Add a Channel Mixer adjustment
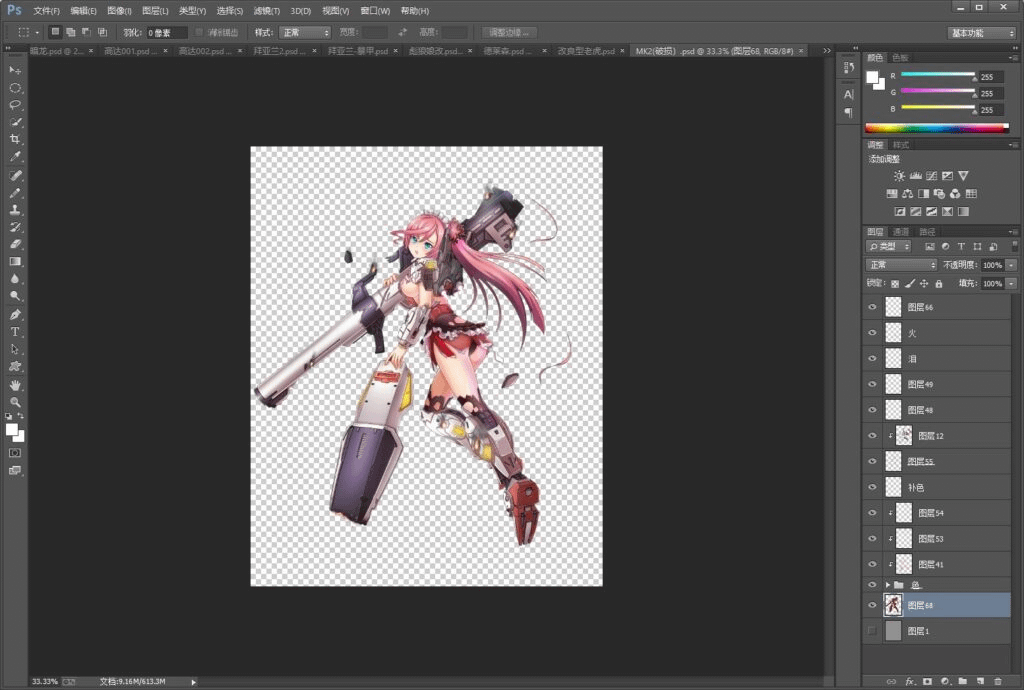Image resolution: width=1024 pixels, height=690 pixels. click(955, 194)
